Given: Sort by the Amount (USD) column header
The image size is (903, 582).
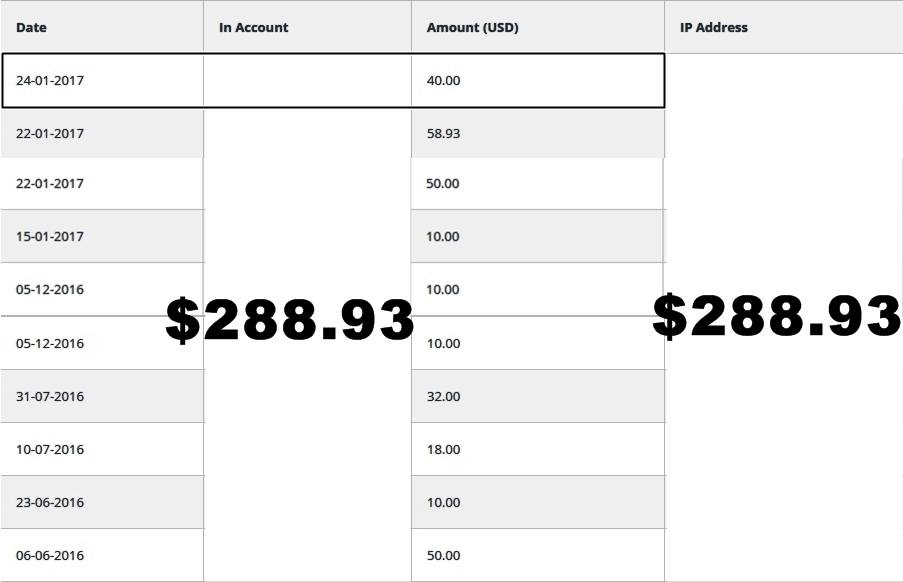Looking at the screenshot, I should pyautogui.click(x=472, y=28).
